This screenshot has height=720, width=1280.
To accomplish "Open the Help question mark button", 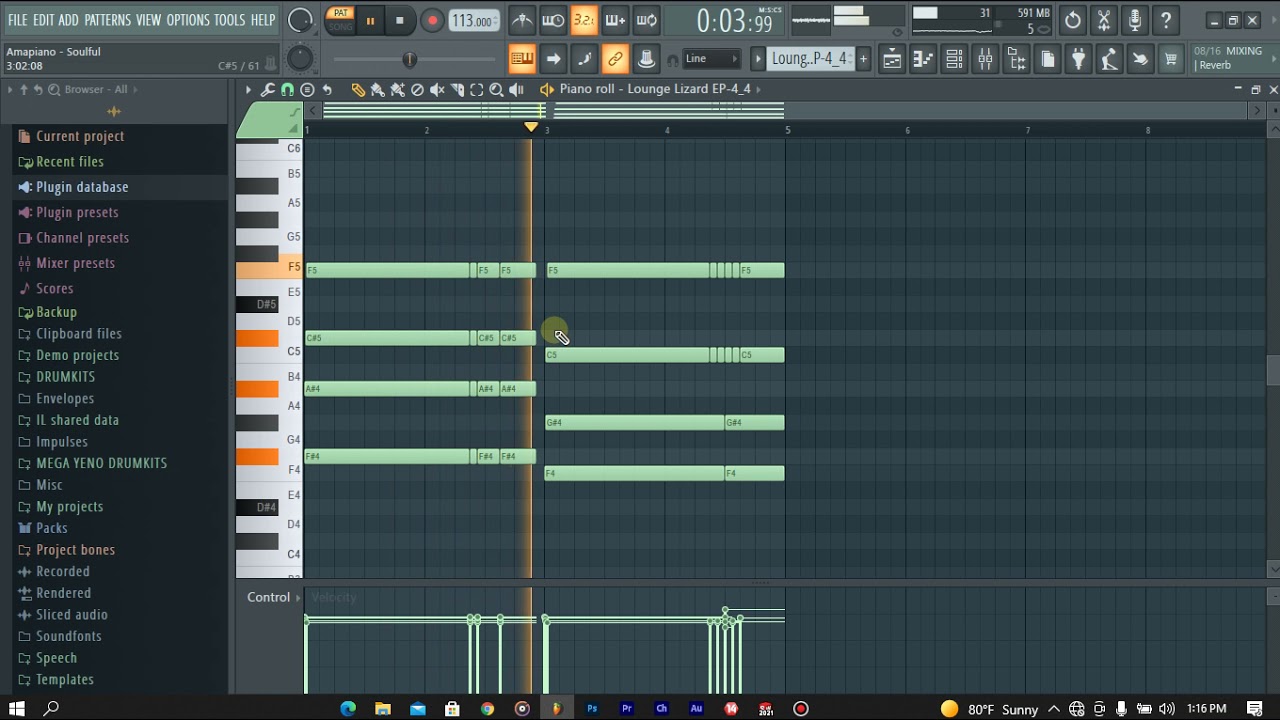I will pyautogui.click(x=1166, y=20).
